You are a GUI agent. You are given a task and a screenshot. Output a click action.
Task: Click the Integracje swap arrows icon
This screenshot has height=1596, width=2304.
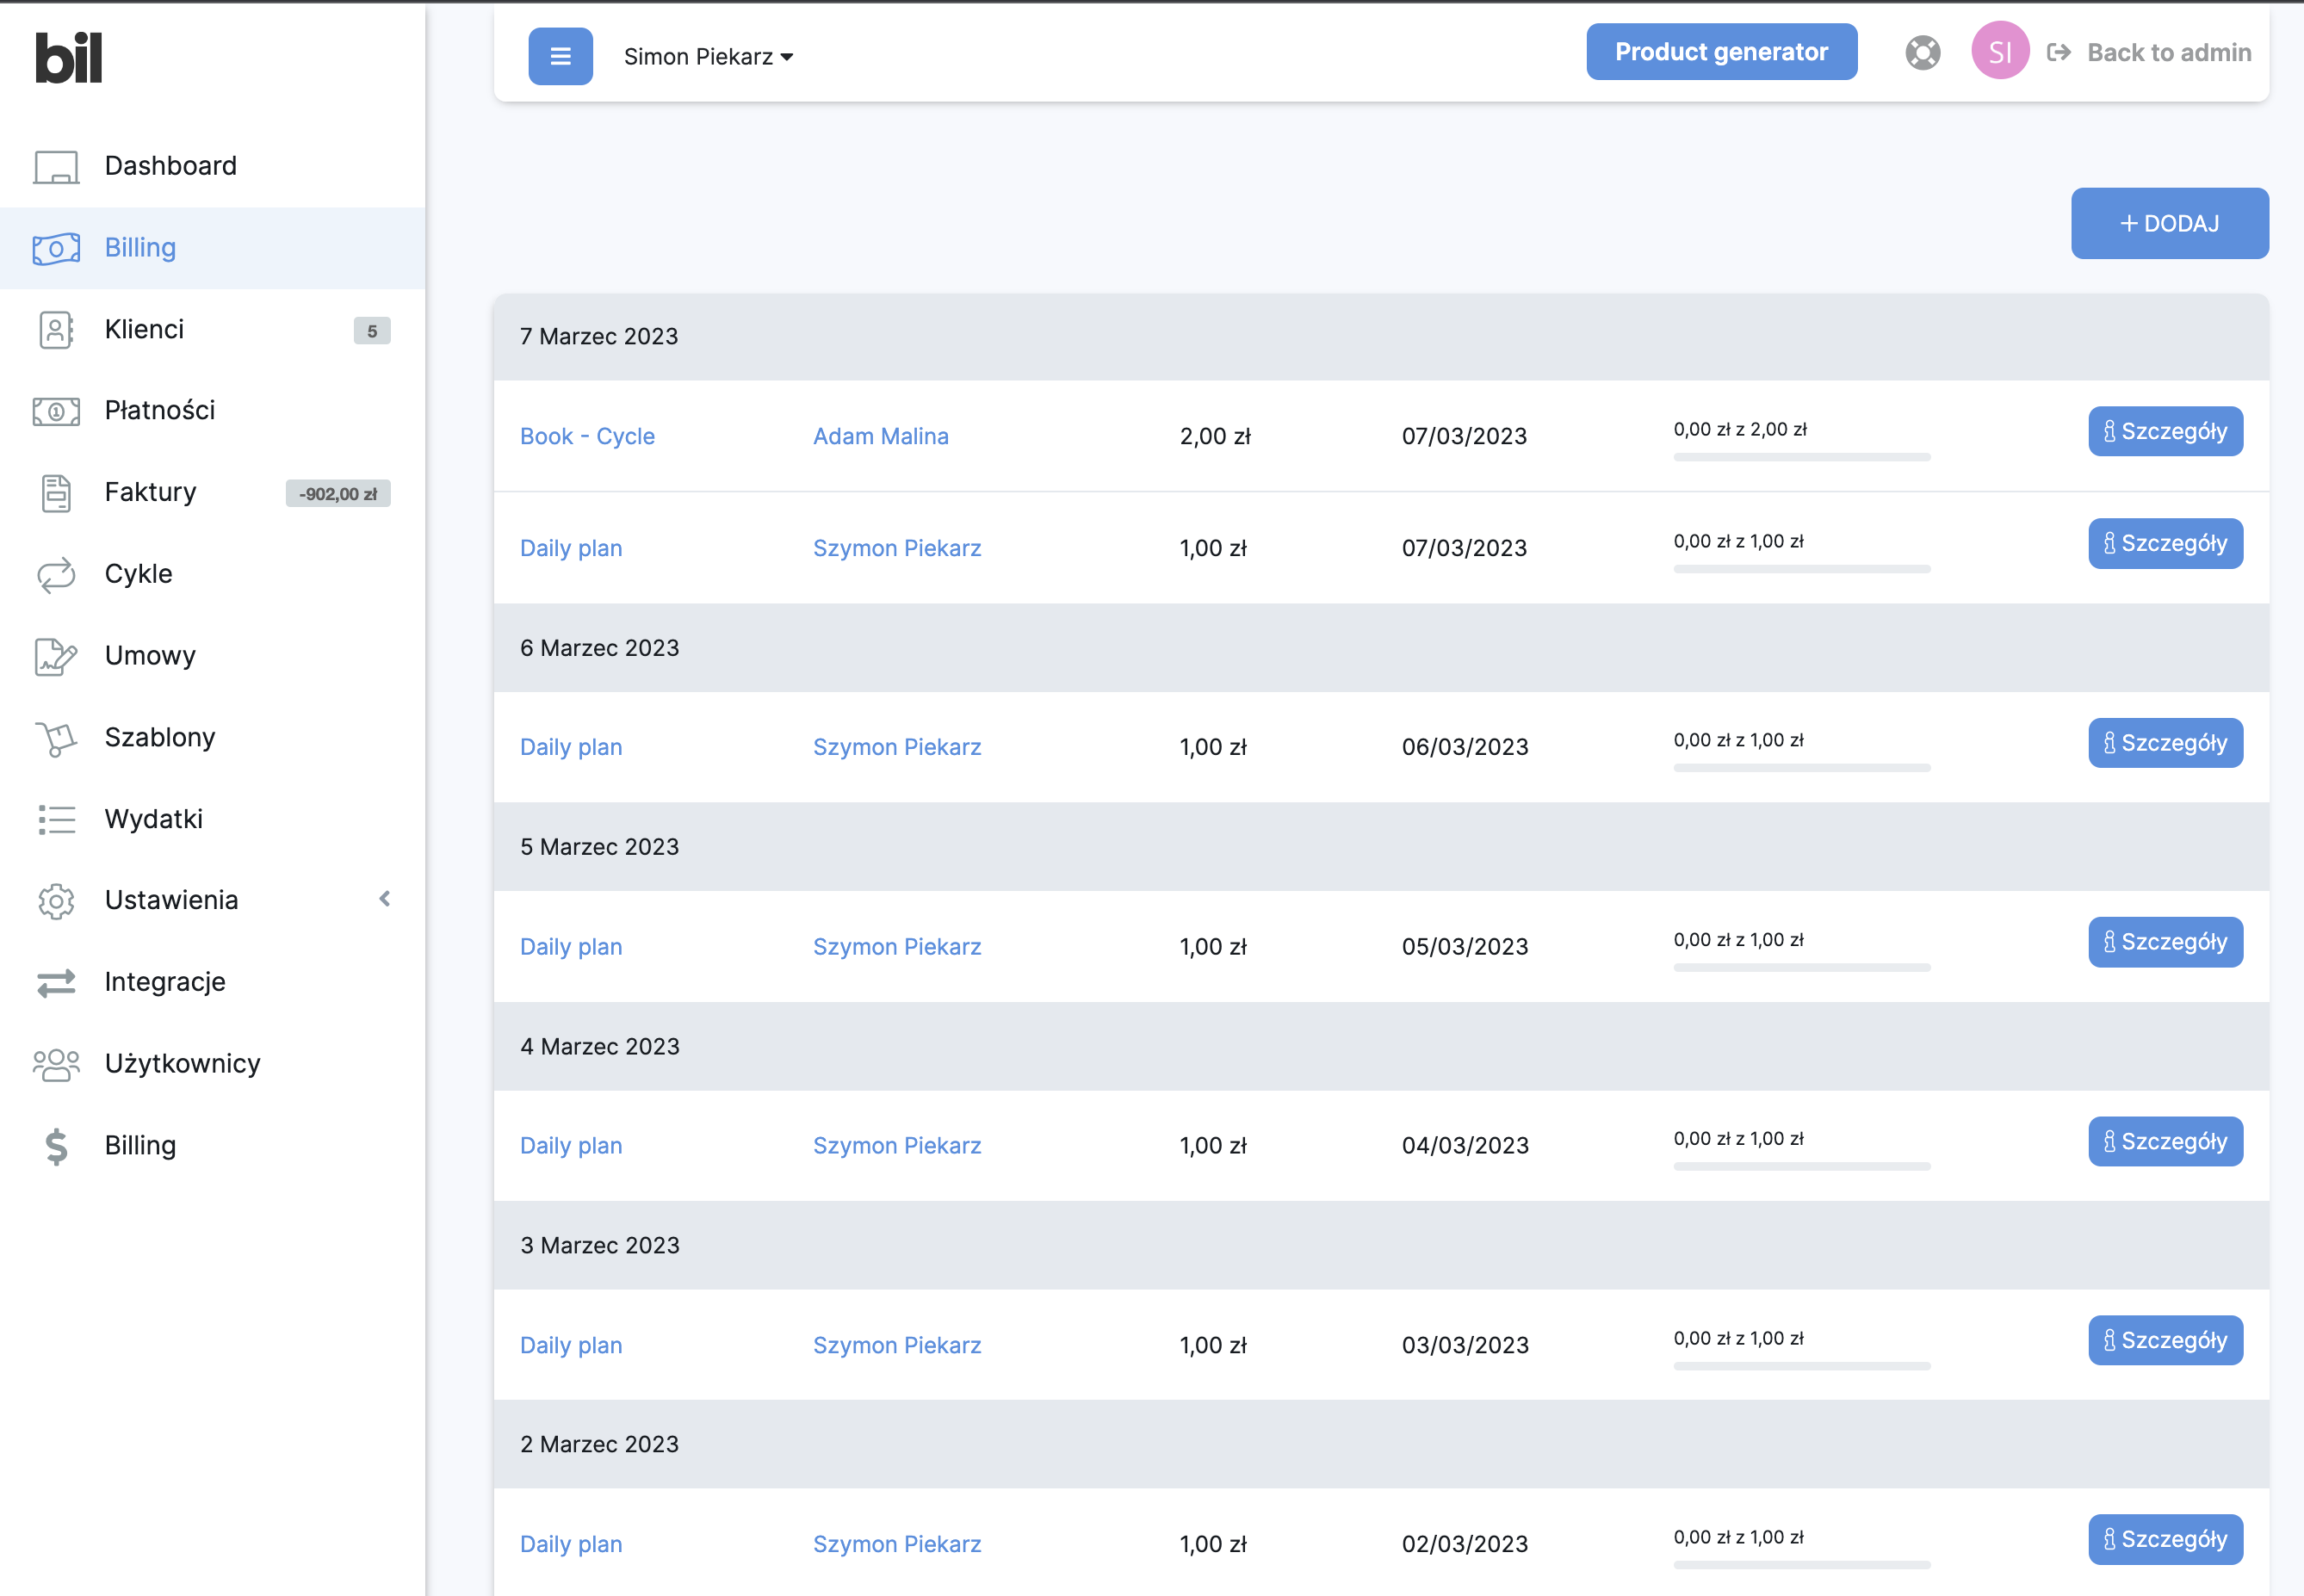(x=56, y=983)
